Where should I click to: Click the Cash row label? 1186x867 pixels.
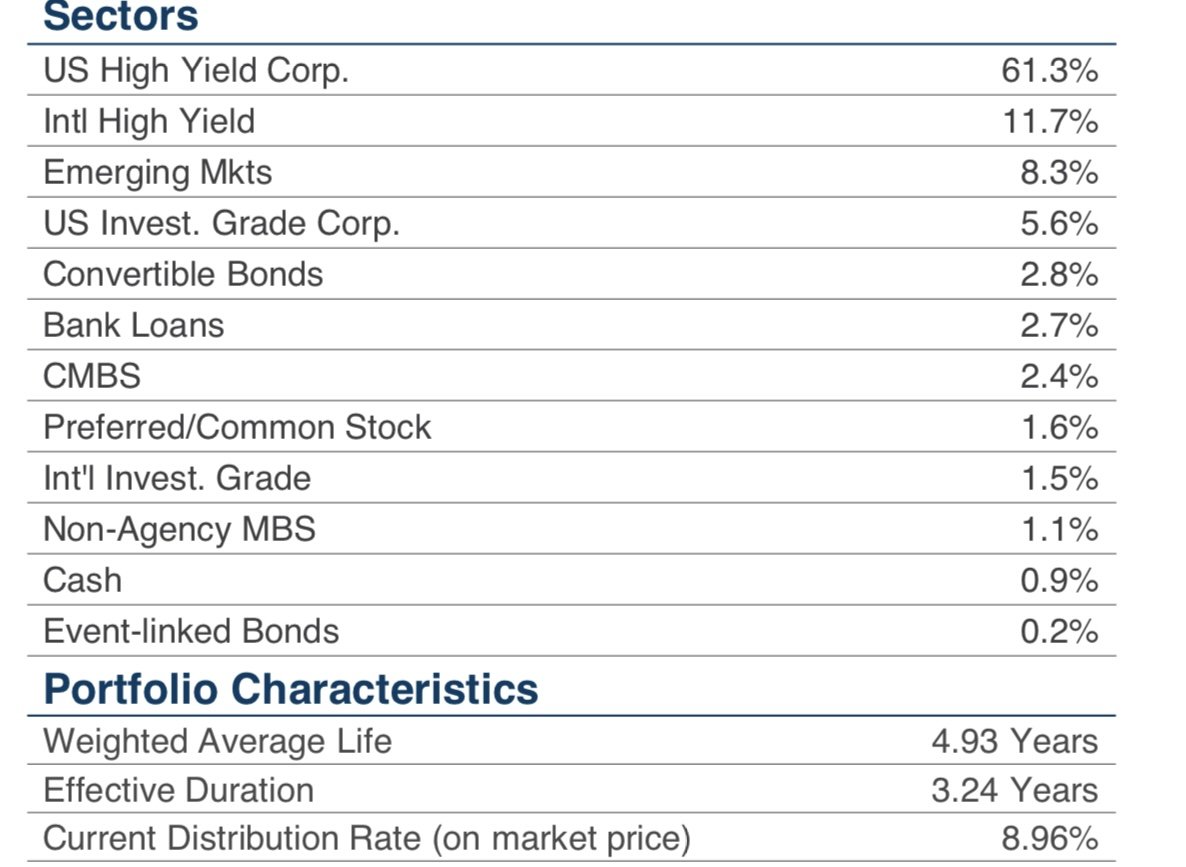point(82,580)
